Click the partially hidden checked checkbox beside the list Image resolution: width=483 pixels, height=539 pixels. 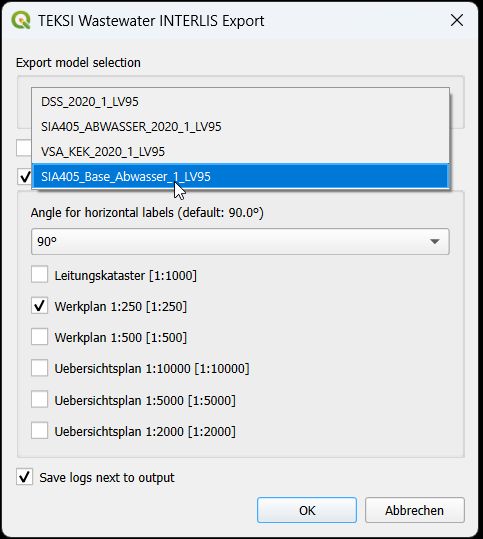[24, 177]
